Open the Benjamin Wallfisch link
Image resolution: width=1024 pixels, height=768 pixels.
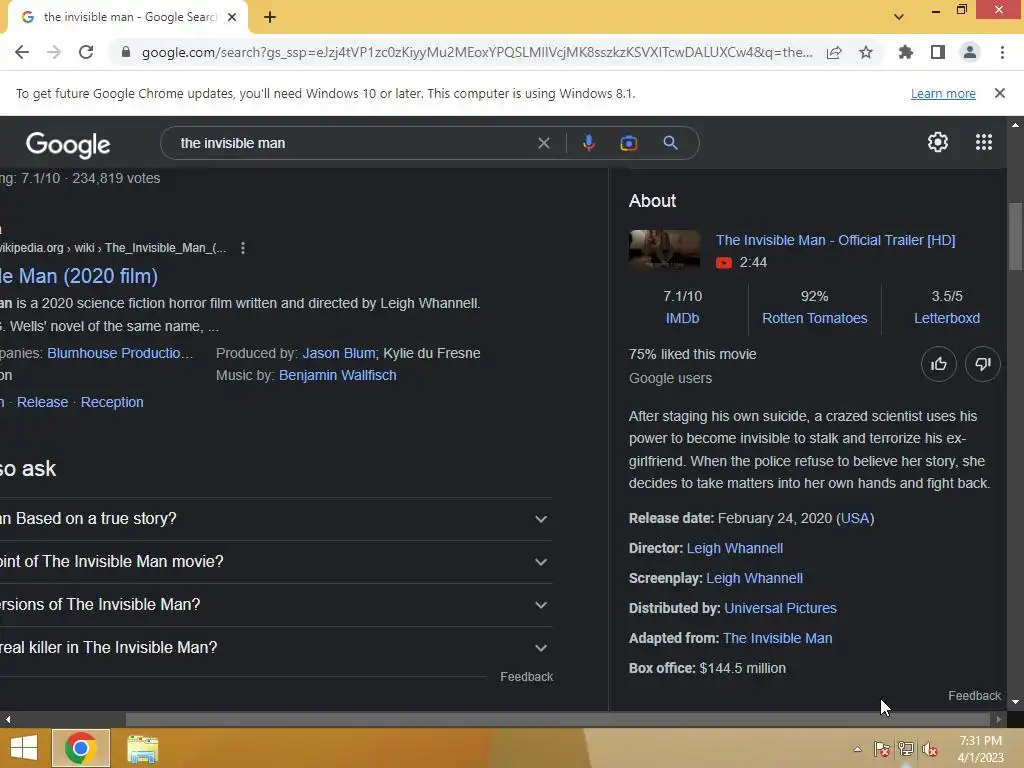coord(338,376)
